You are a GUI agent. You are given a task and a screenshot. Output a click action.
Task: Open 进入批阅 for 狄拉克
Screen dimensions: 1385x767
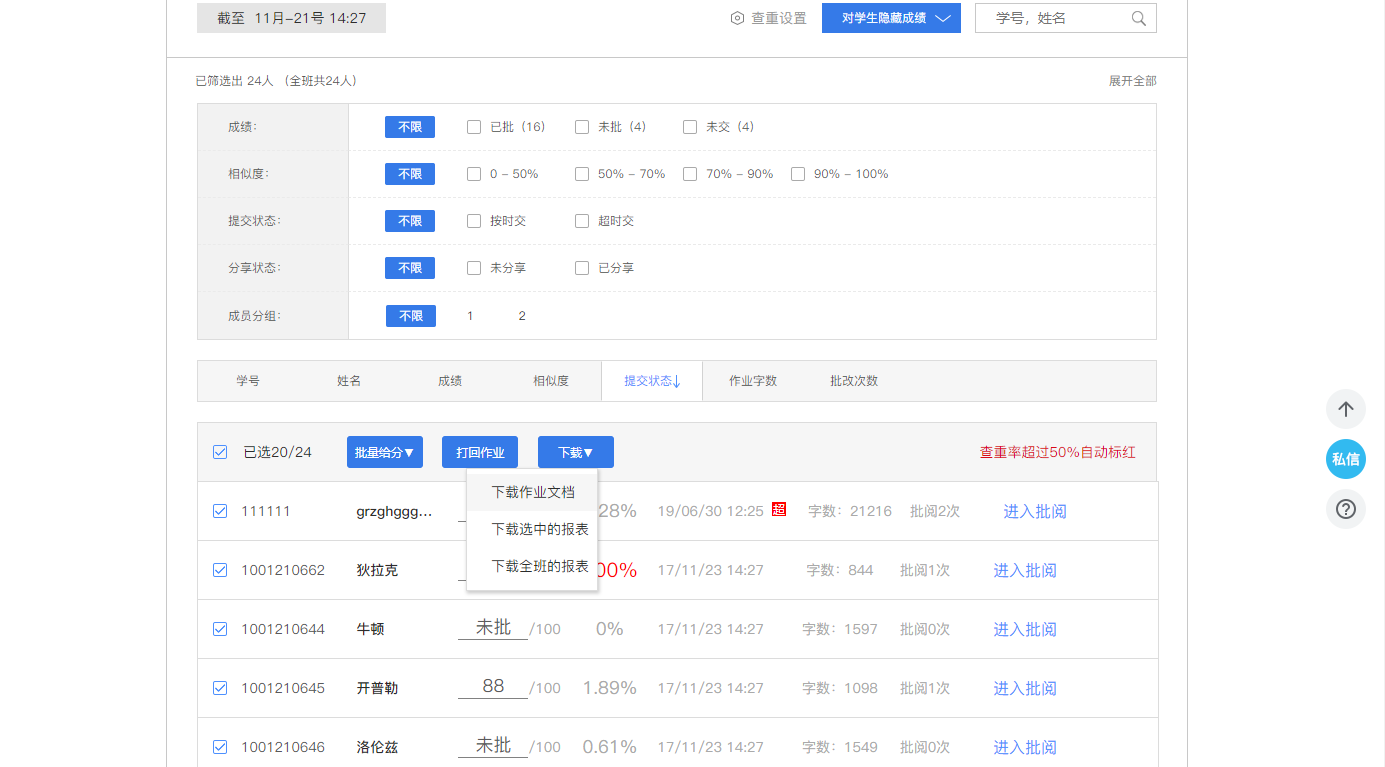1025,570
